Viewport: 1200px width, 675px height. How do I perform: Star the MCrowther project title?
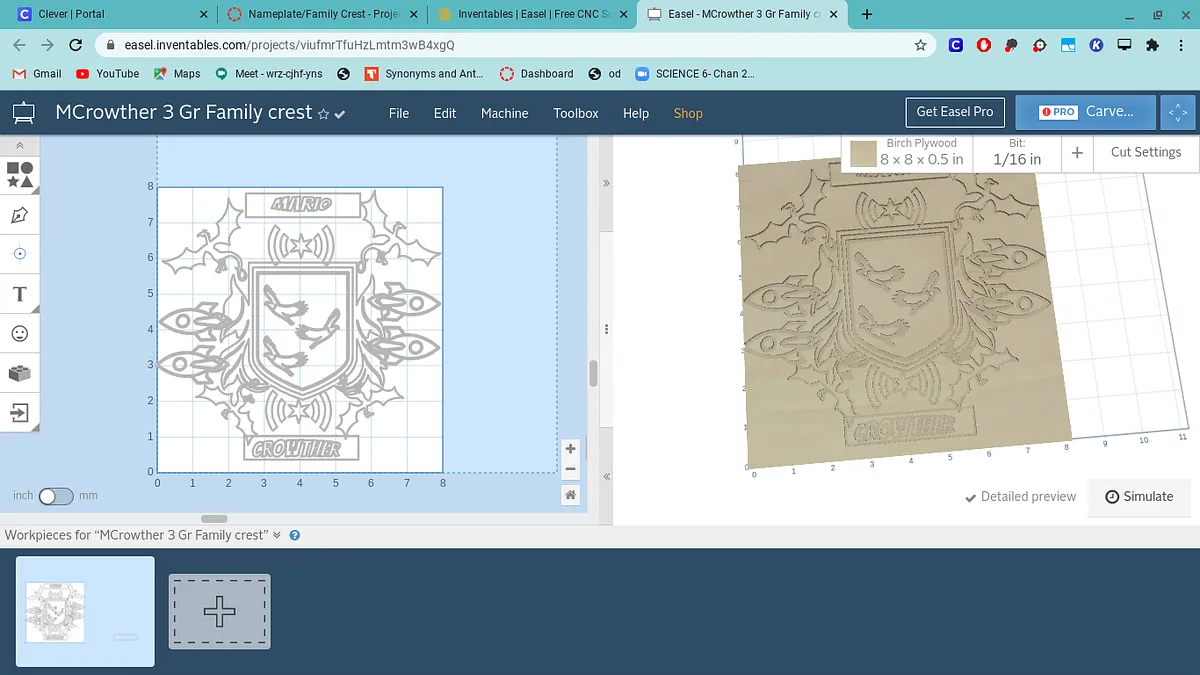pyautogui.click(x=323, y=114)
